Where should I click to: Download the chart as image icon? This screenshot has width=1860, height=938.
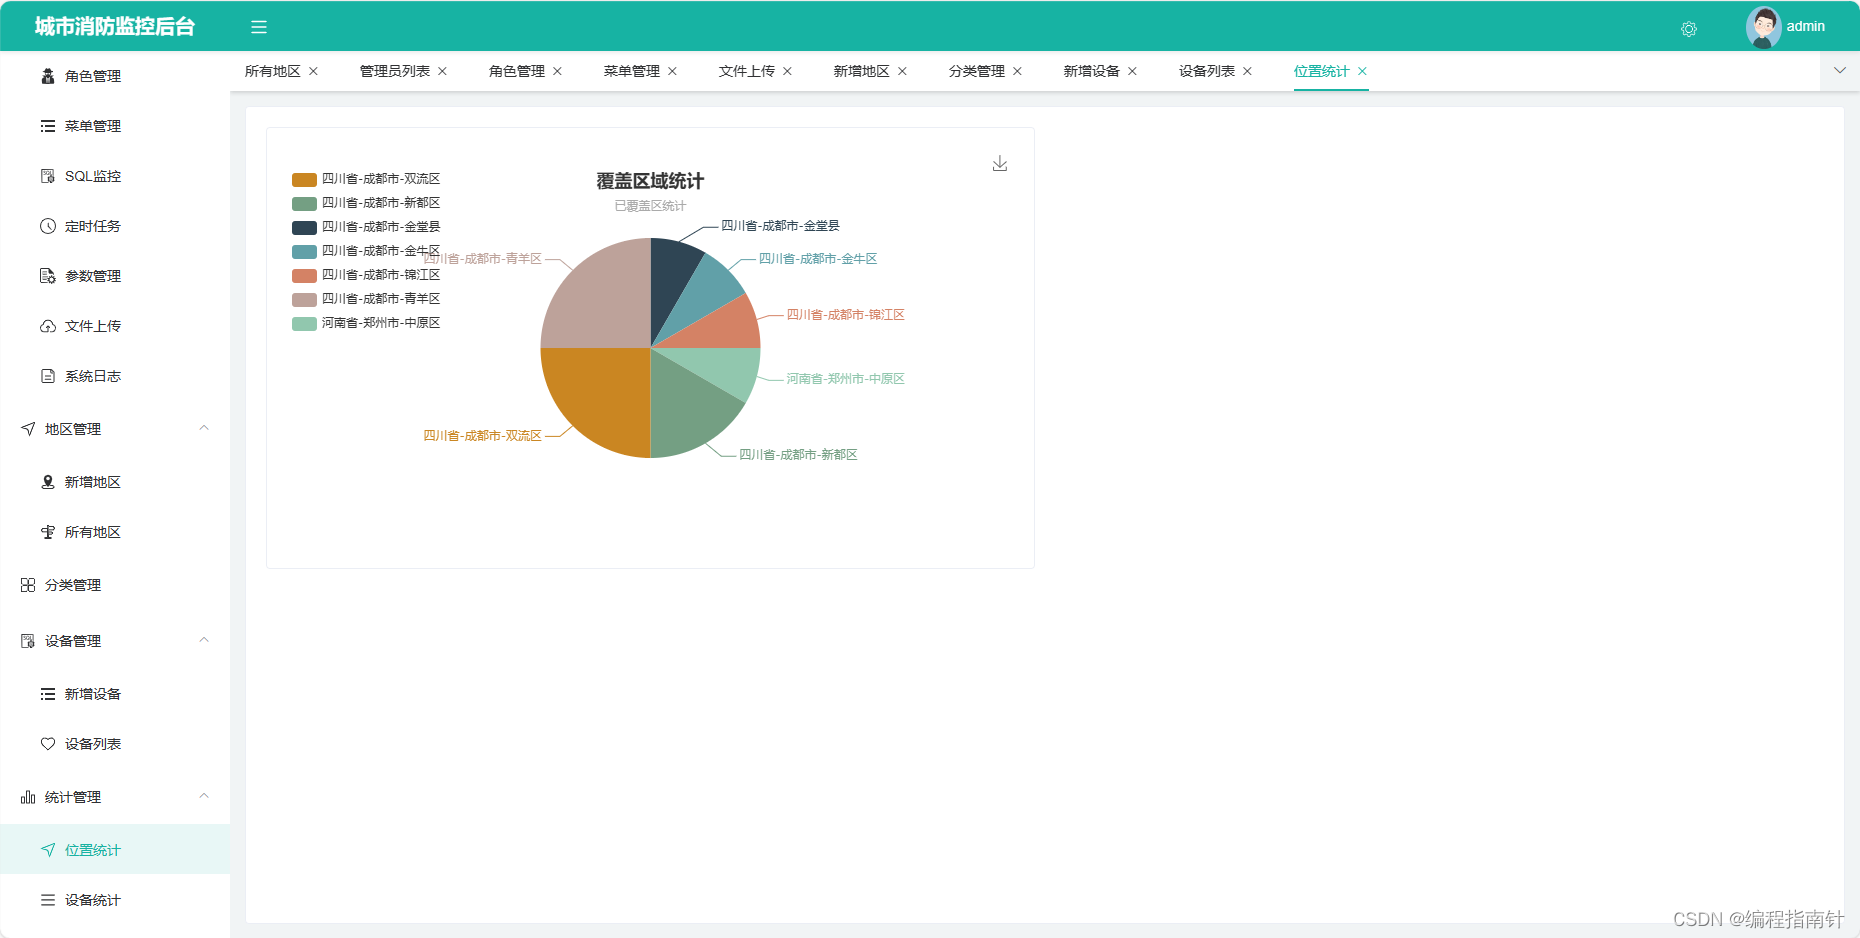pos(1000,164)
